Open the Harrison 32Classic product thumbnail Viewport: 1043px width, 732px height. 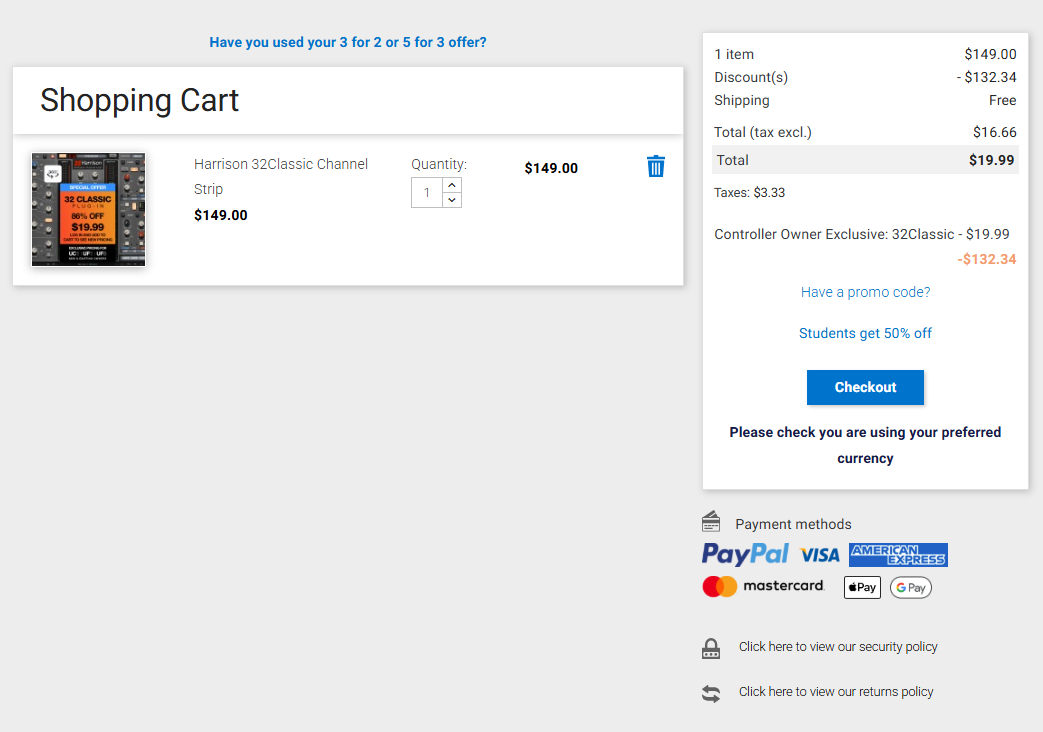(x=88, y=210)
